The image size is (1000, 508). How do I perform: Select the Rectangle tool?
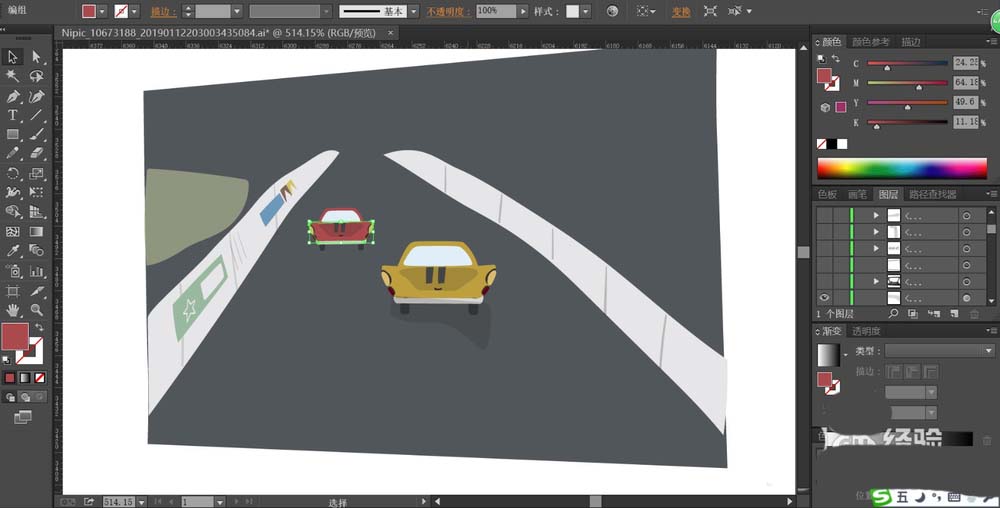[x=11, y=134]
